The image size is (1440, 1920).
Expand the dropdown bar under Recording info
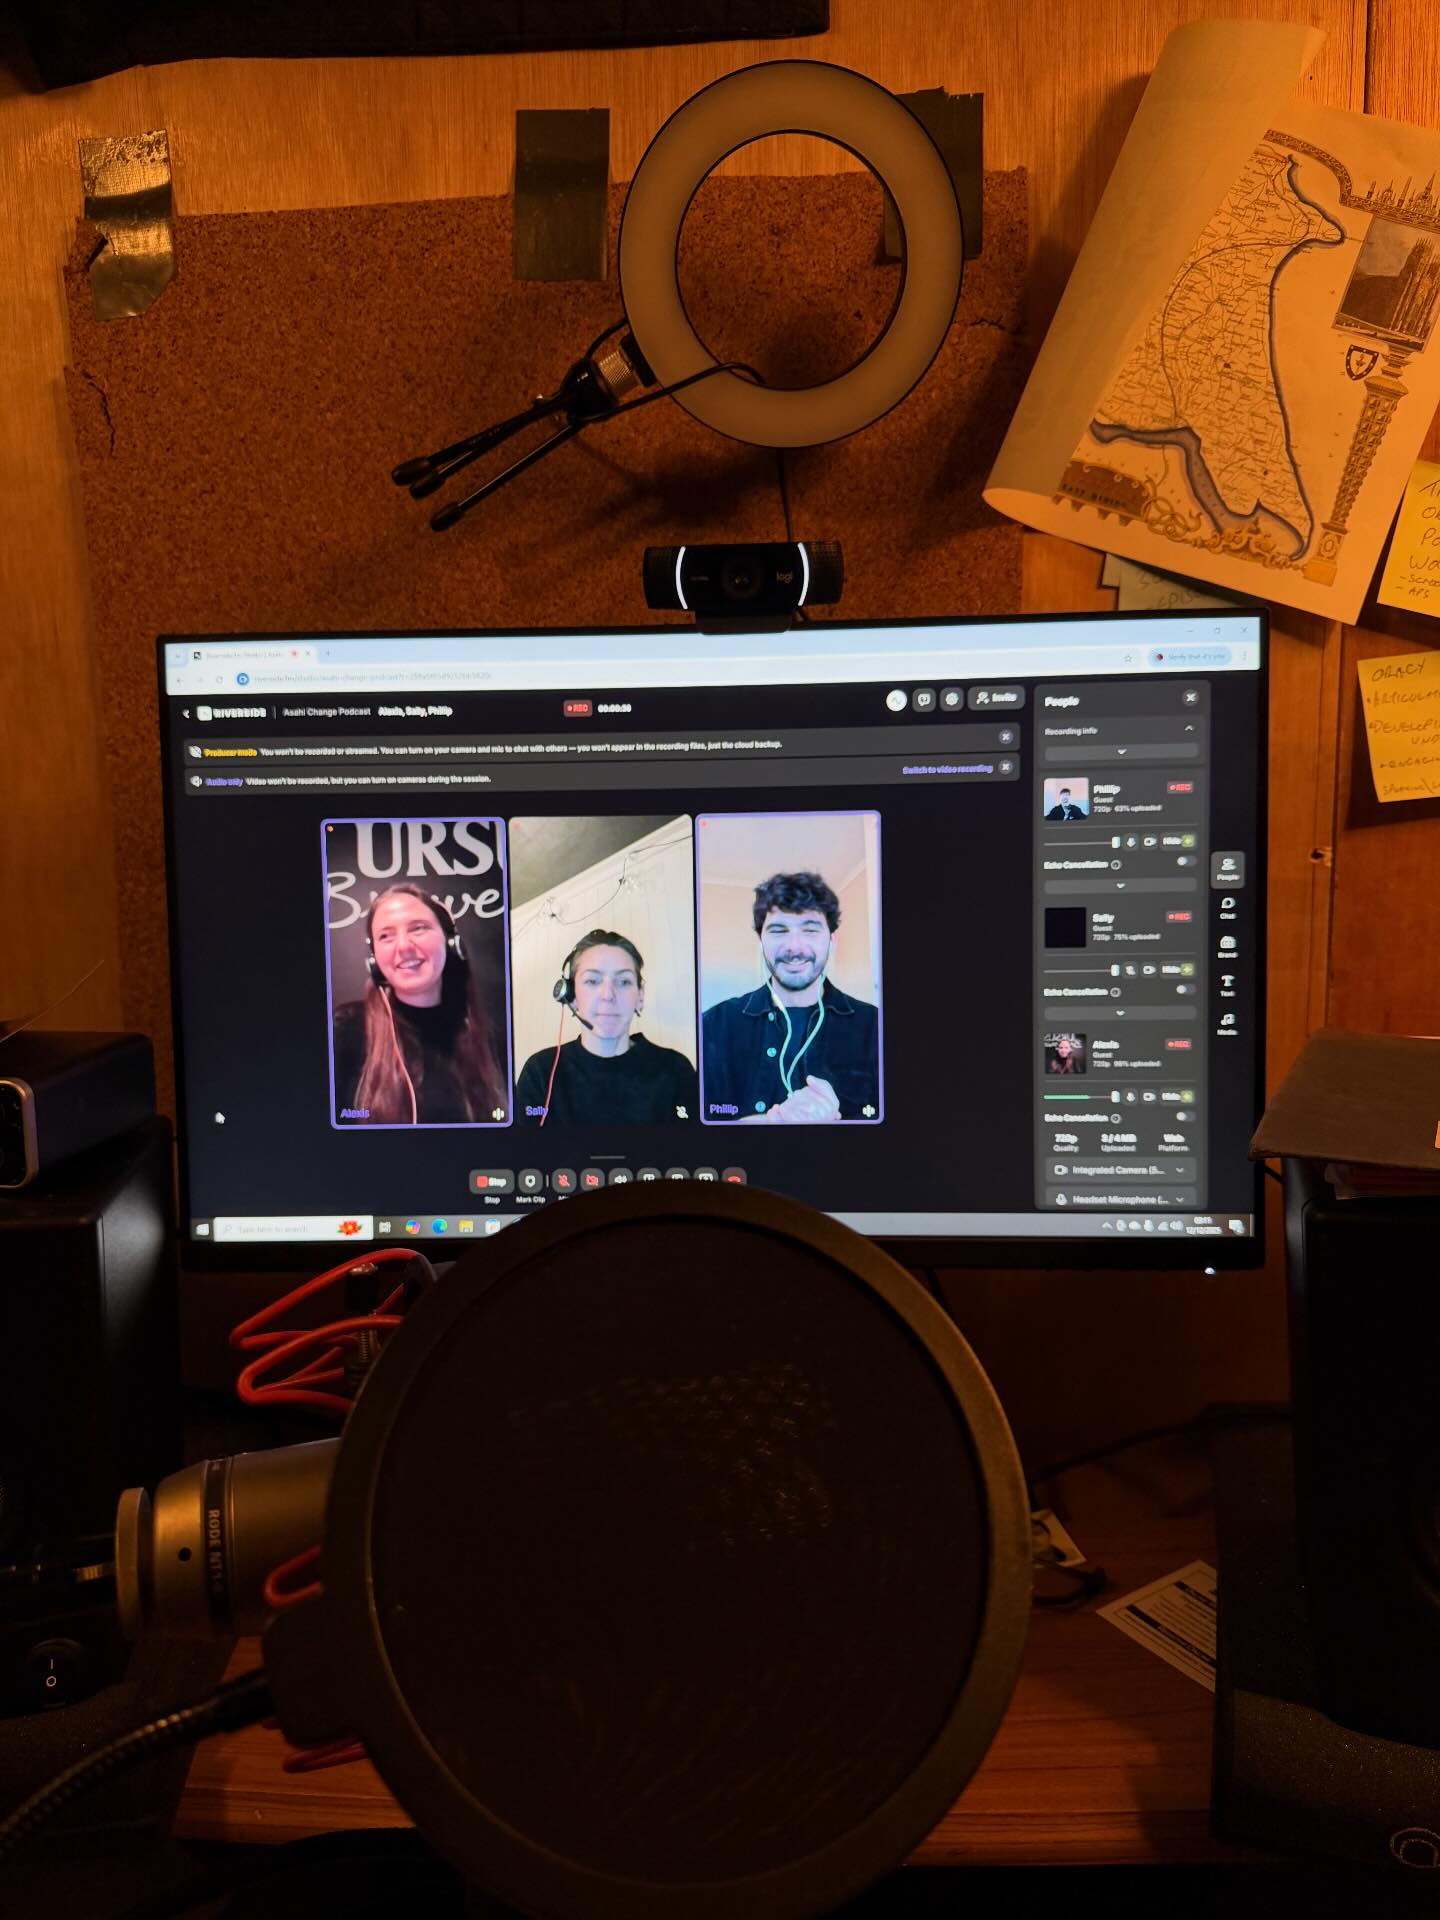pyautogui.click(x=1121, y=752)
